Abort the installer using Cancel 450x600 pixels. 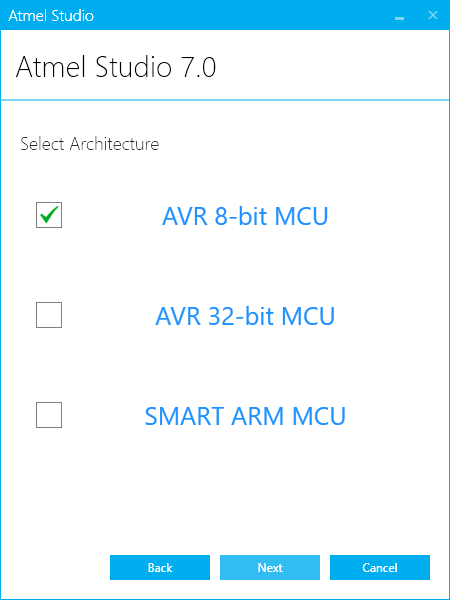click(380, 567)
